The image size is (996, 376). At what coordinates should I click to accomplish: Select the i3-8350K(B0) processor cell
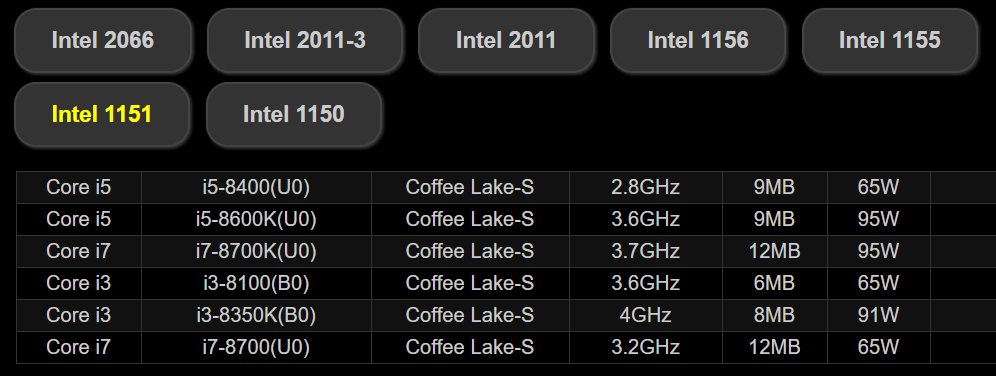257,315
